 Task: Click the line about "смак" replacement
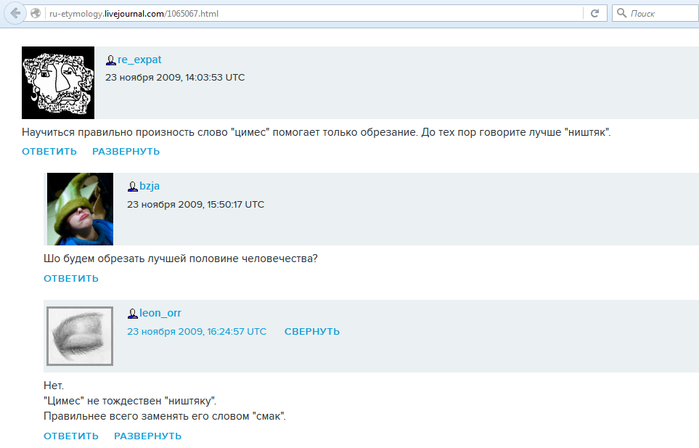tap(164, 416)
